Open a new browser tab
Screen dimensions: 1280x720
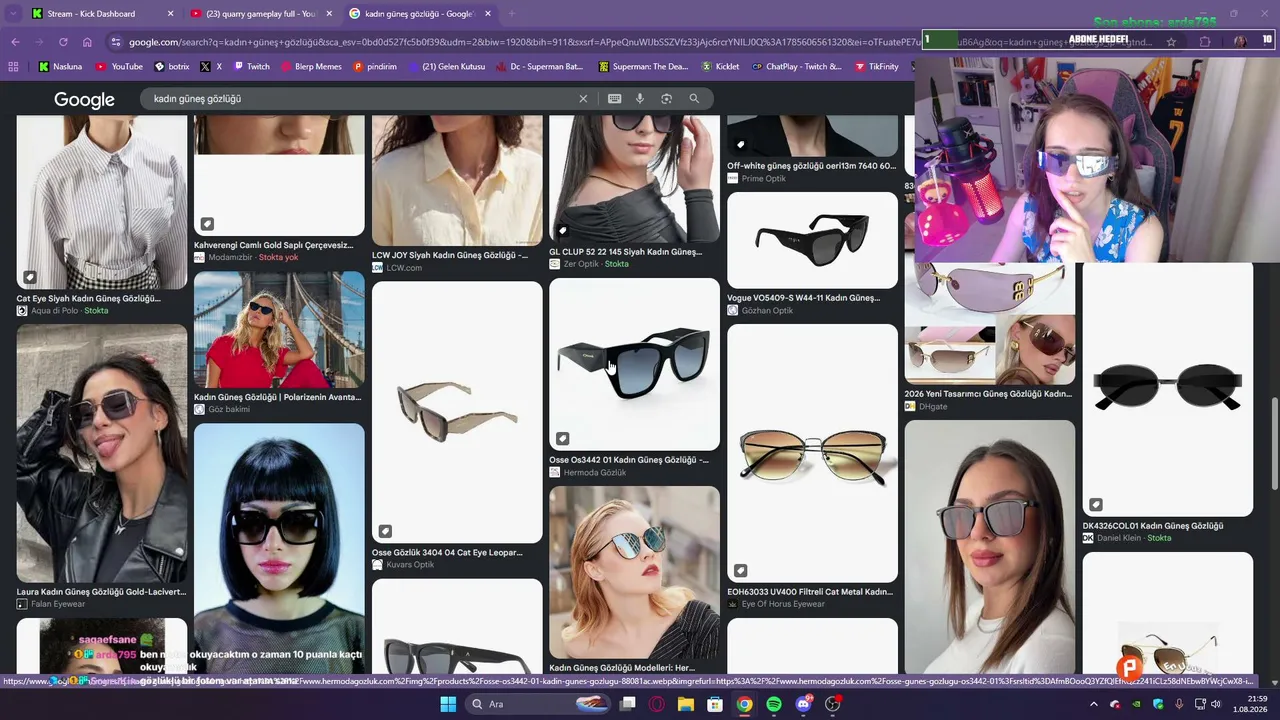coord(511,14)
